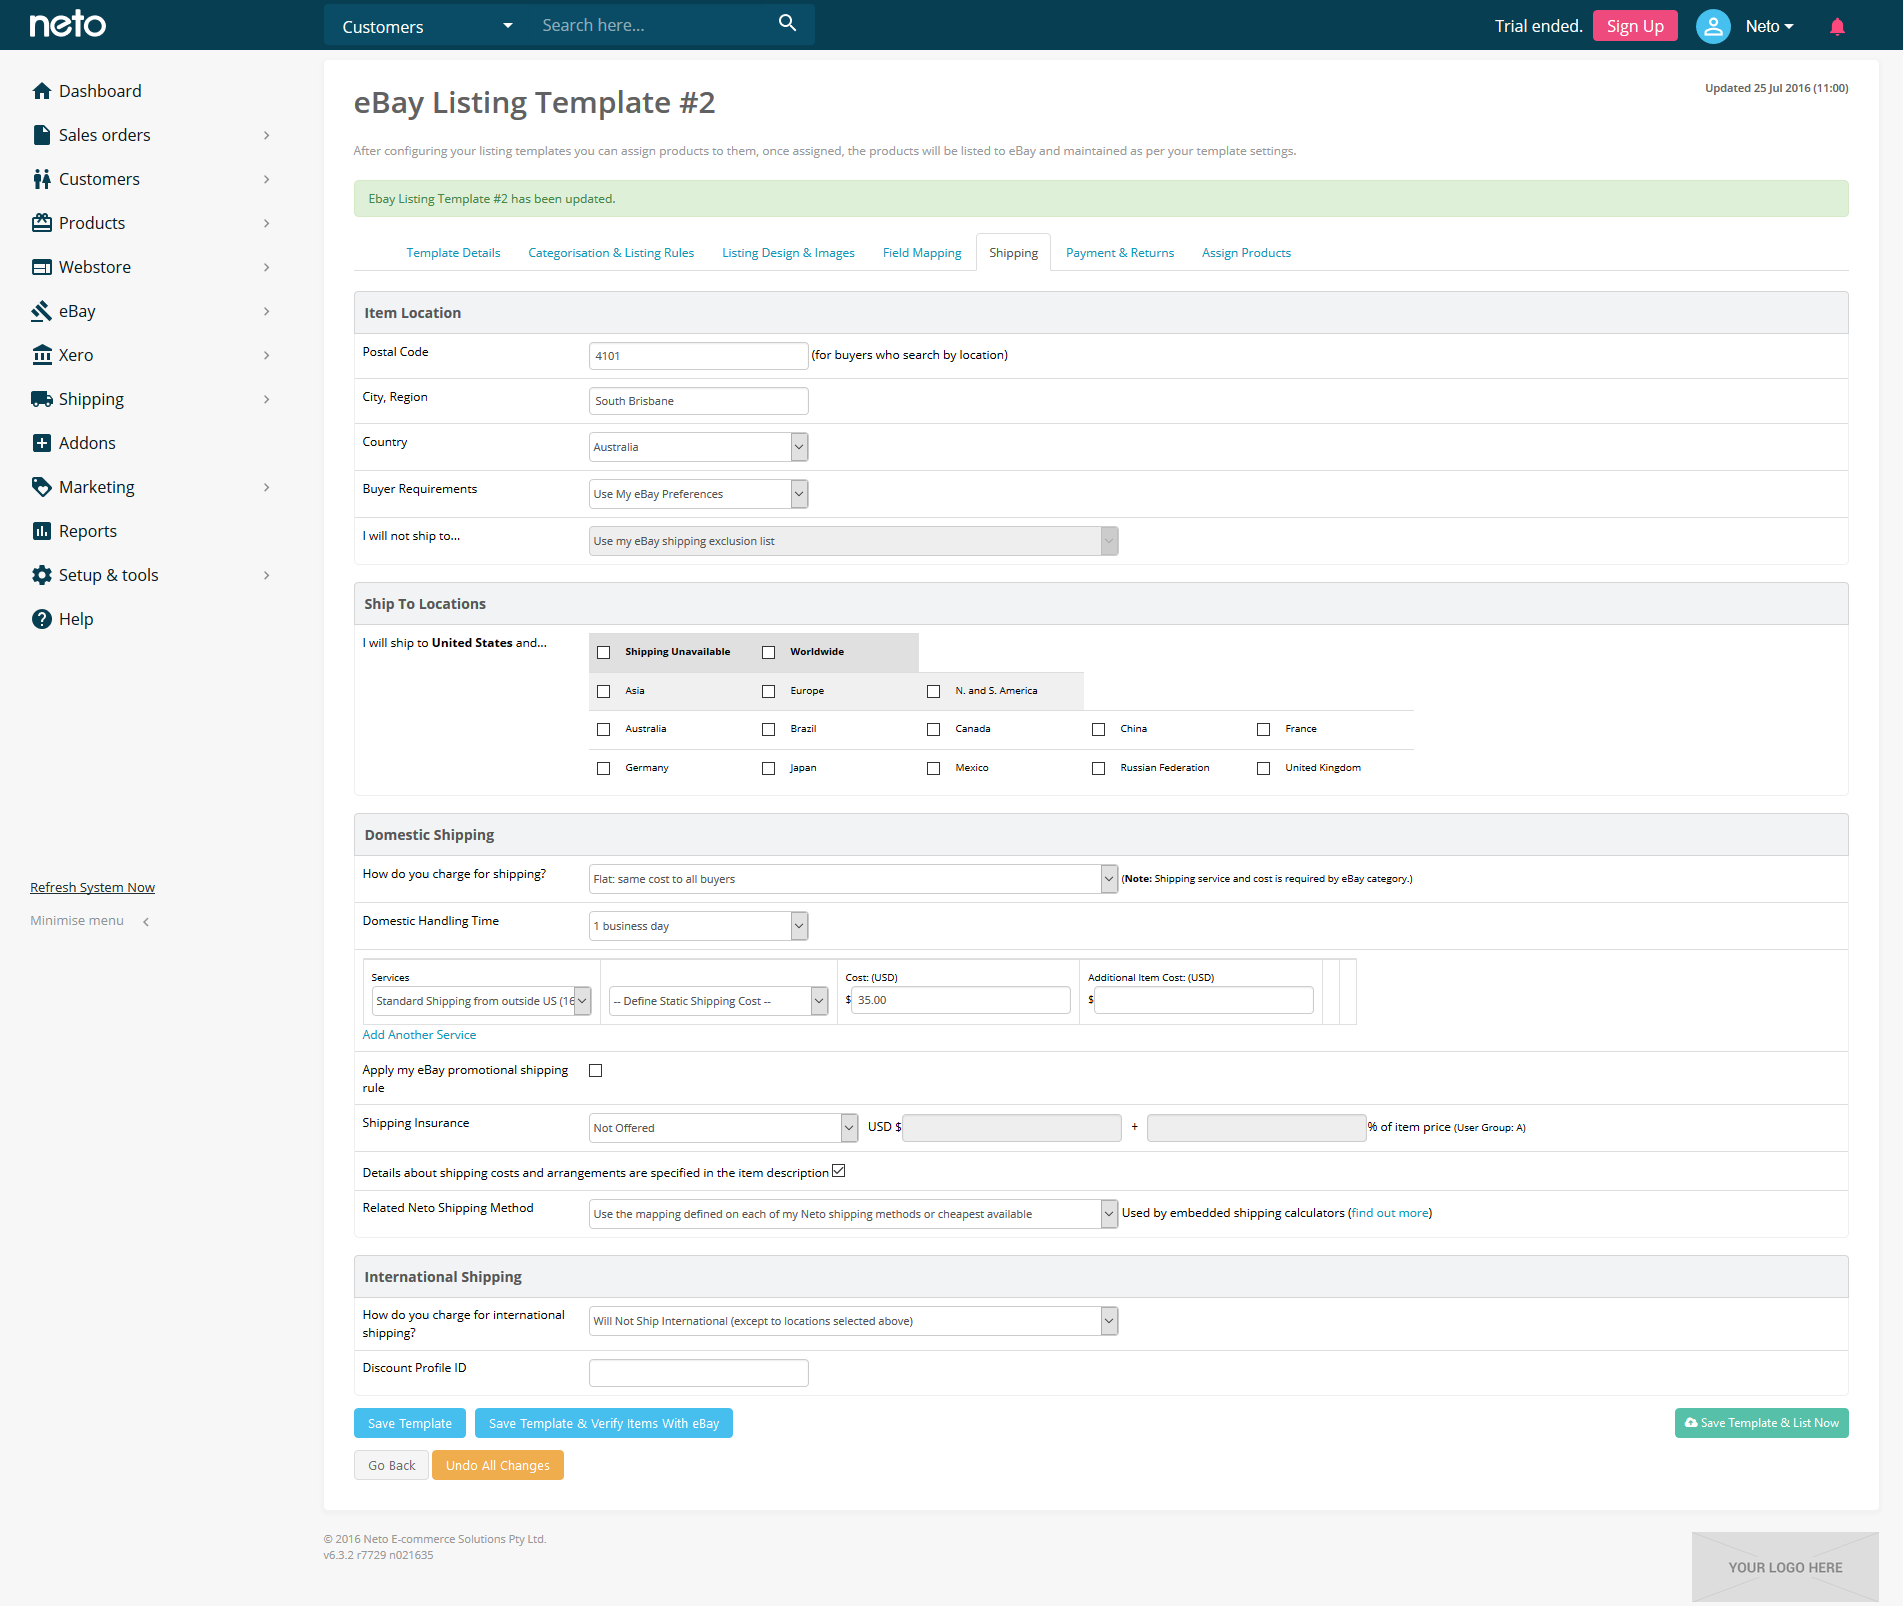Viewport: 1903px width, 1606px height.
Task: Expand the Sales orders submenu chevron
Action: click(267, 135)
